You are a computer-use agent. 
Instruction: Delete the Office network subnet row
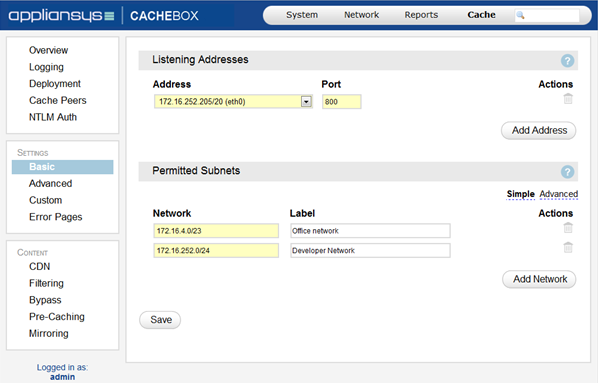[568, 228]
